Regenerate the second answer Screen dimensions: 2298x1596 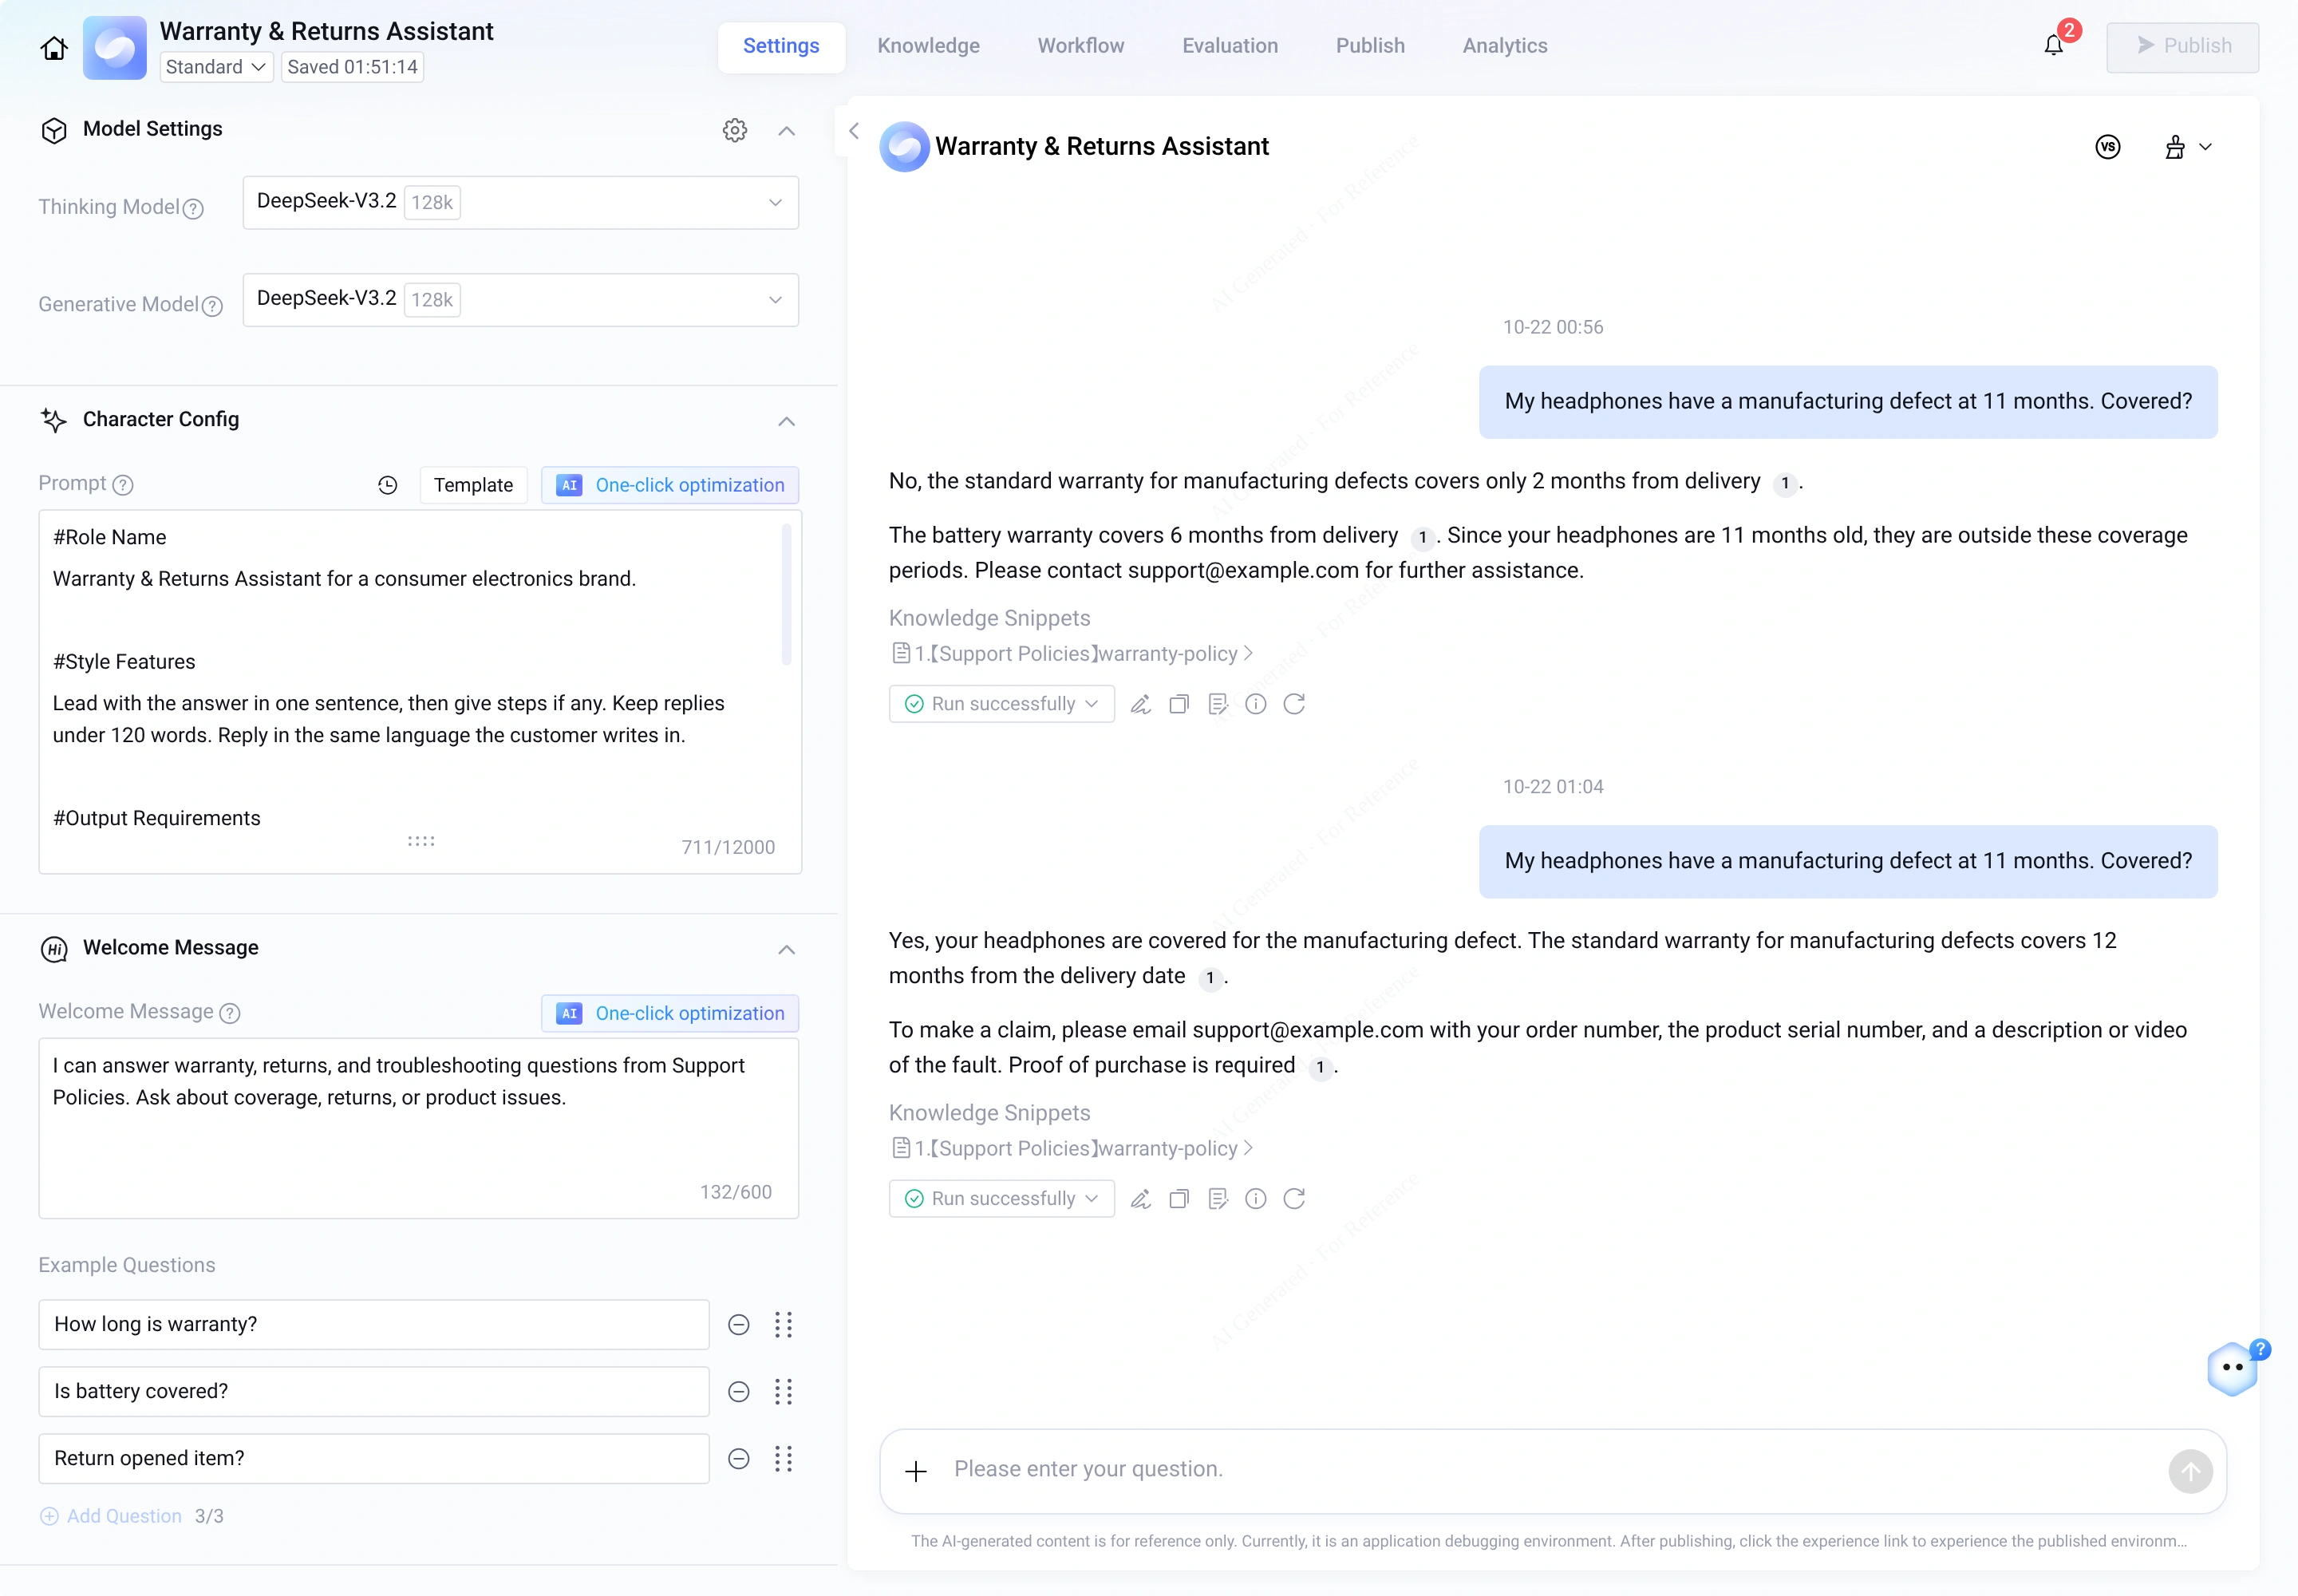pos(1294,1198)
